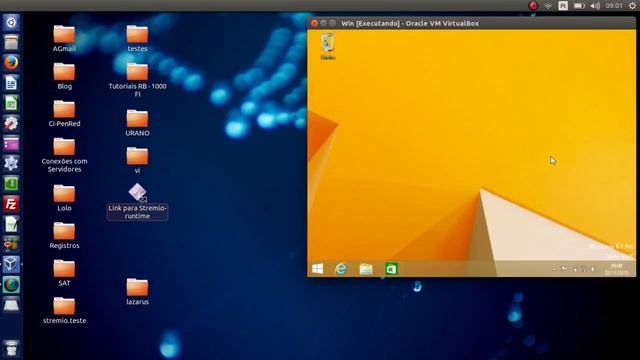The width and height of the screenshot is (640, 360).
Task: Select the testes folder
Action: (137, 38)
